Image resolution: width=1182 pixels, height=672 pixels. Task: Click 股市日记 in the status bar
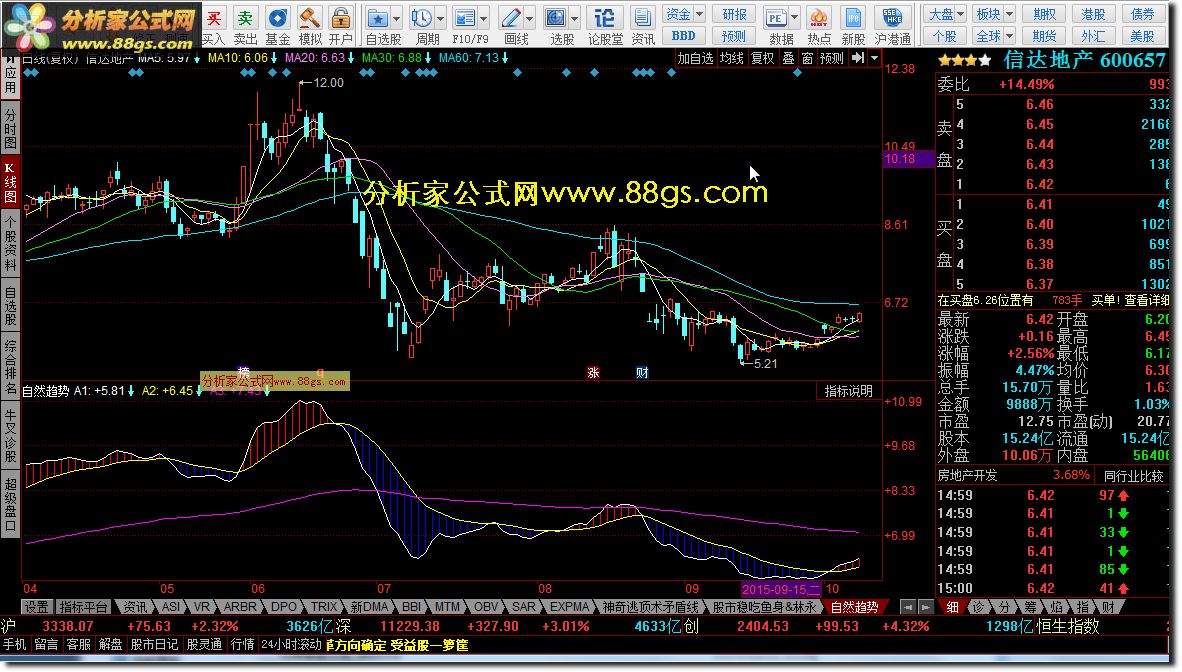tap(154, 645)
